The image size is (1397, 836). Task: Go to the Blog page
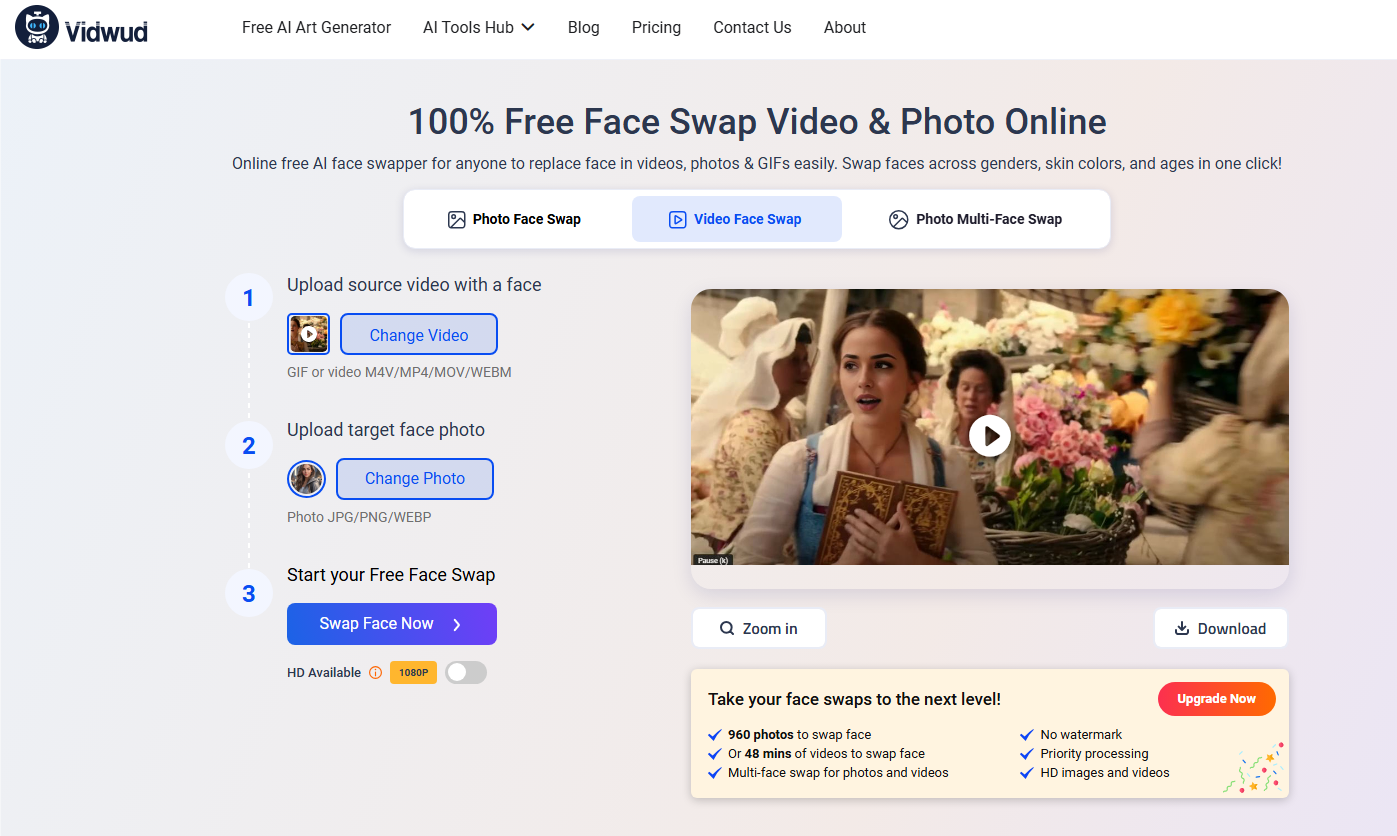click(584, 28)
